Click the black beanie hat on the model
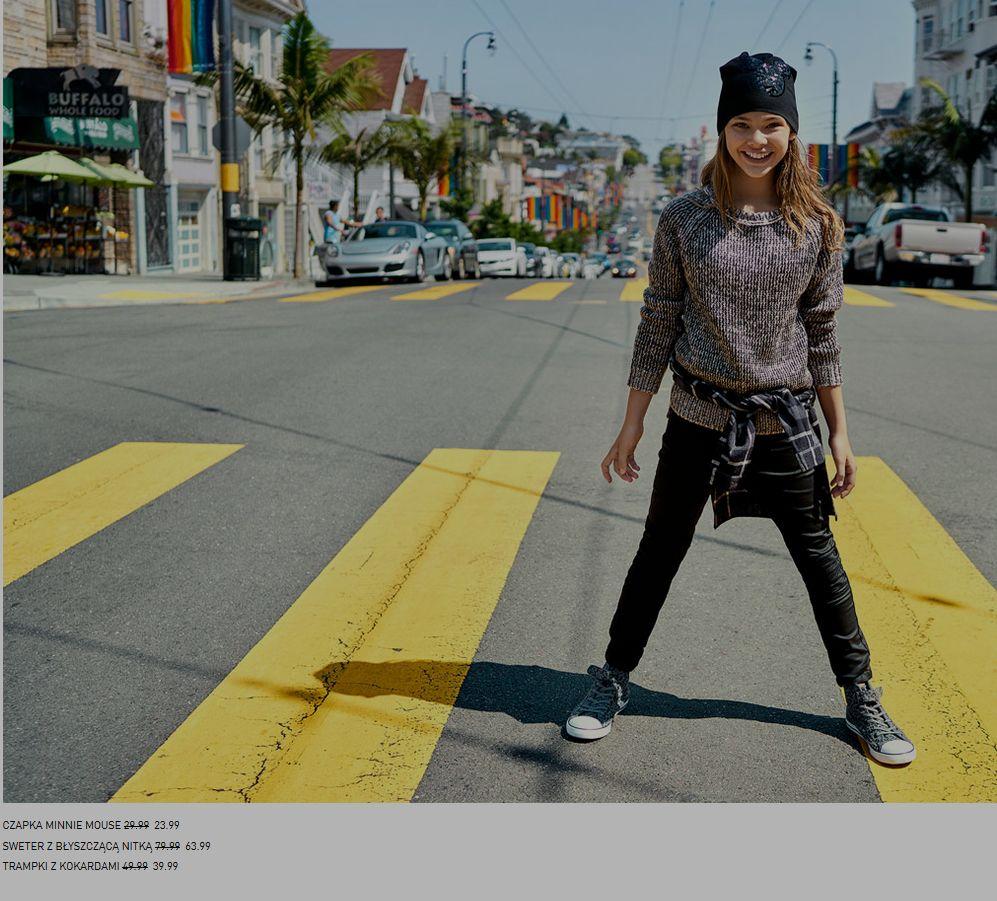 pos(757,90)
